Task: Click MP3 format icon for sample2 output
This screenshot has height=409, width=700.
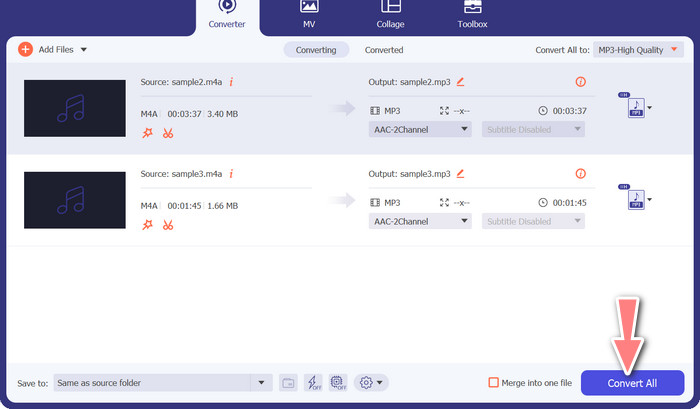Action: tap(375, 111)
